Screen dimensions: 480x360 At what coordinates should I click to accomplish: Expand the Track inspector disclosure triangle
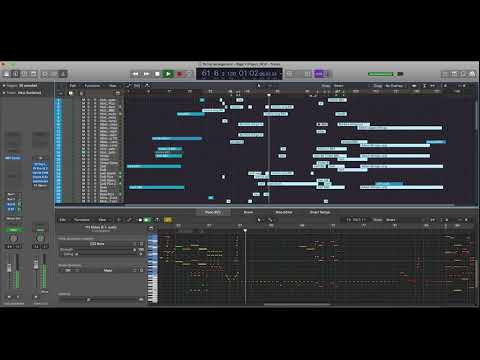4,93
